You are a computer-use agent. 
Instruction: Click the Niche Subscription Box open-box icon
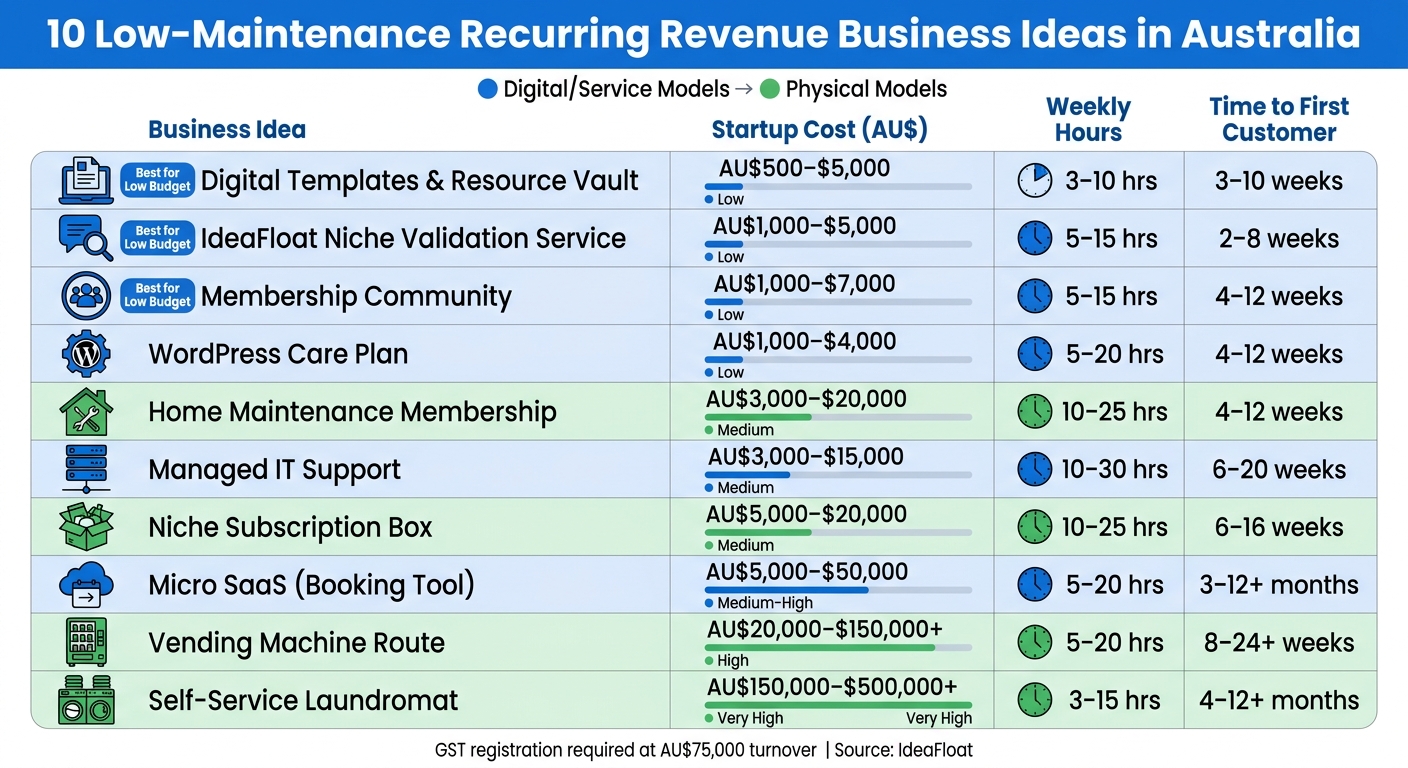tap(86, 527)
